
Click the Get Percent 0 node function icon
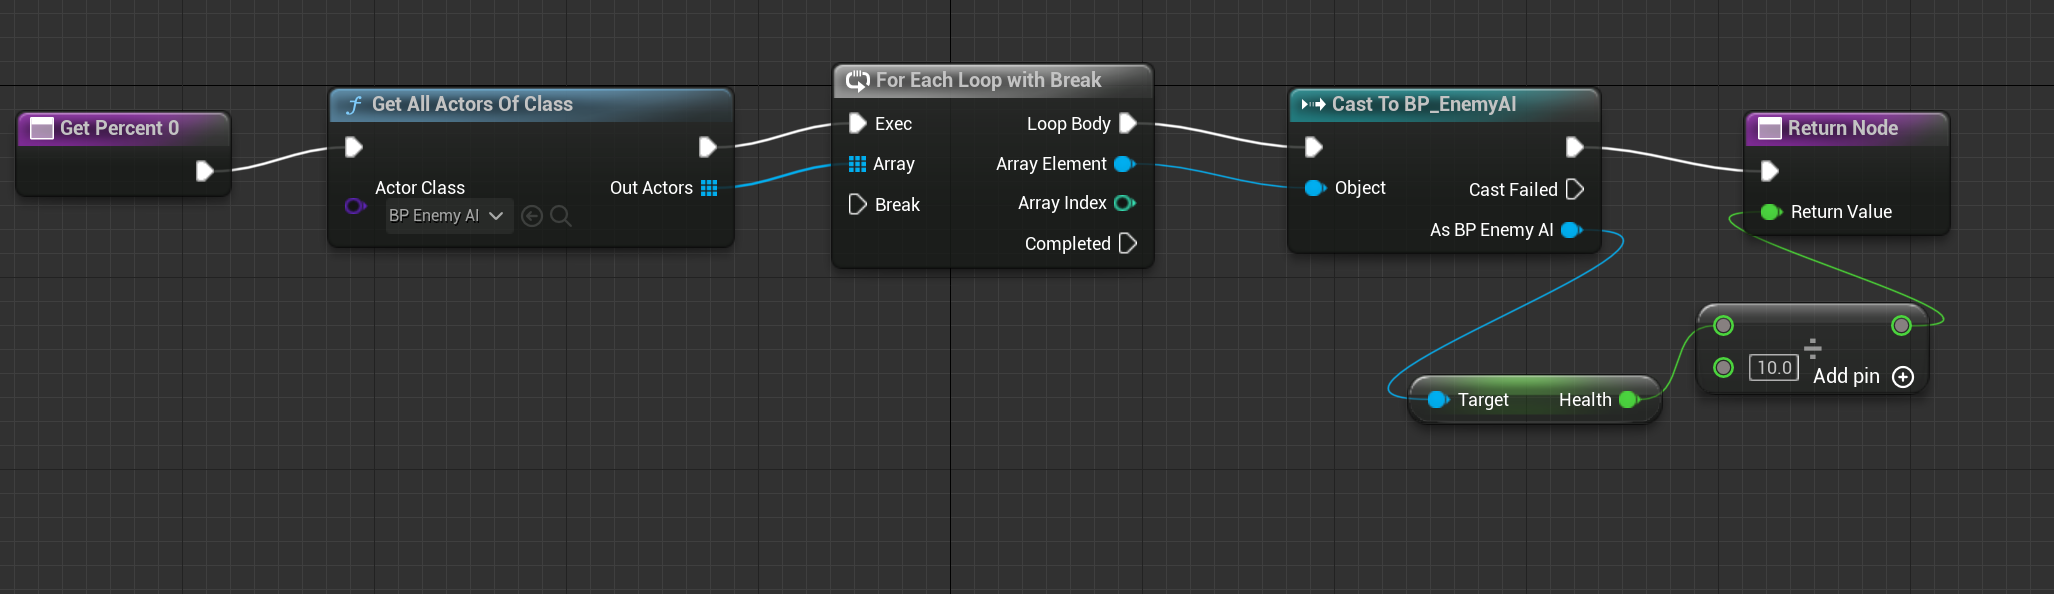point(42,128)
